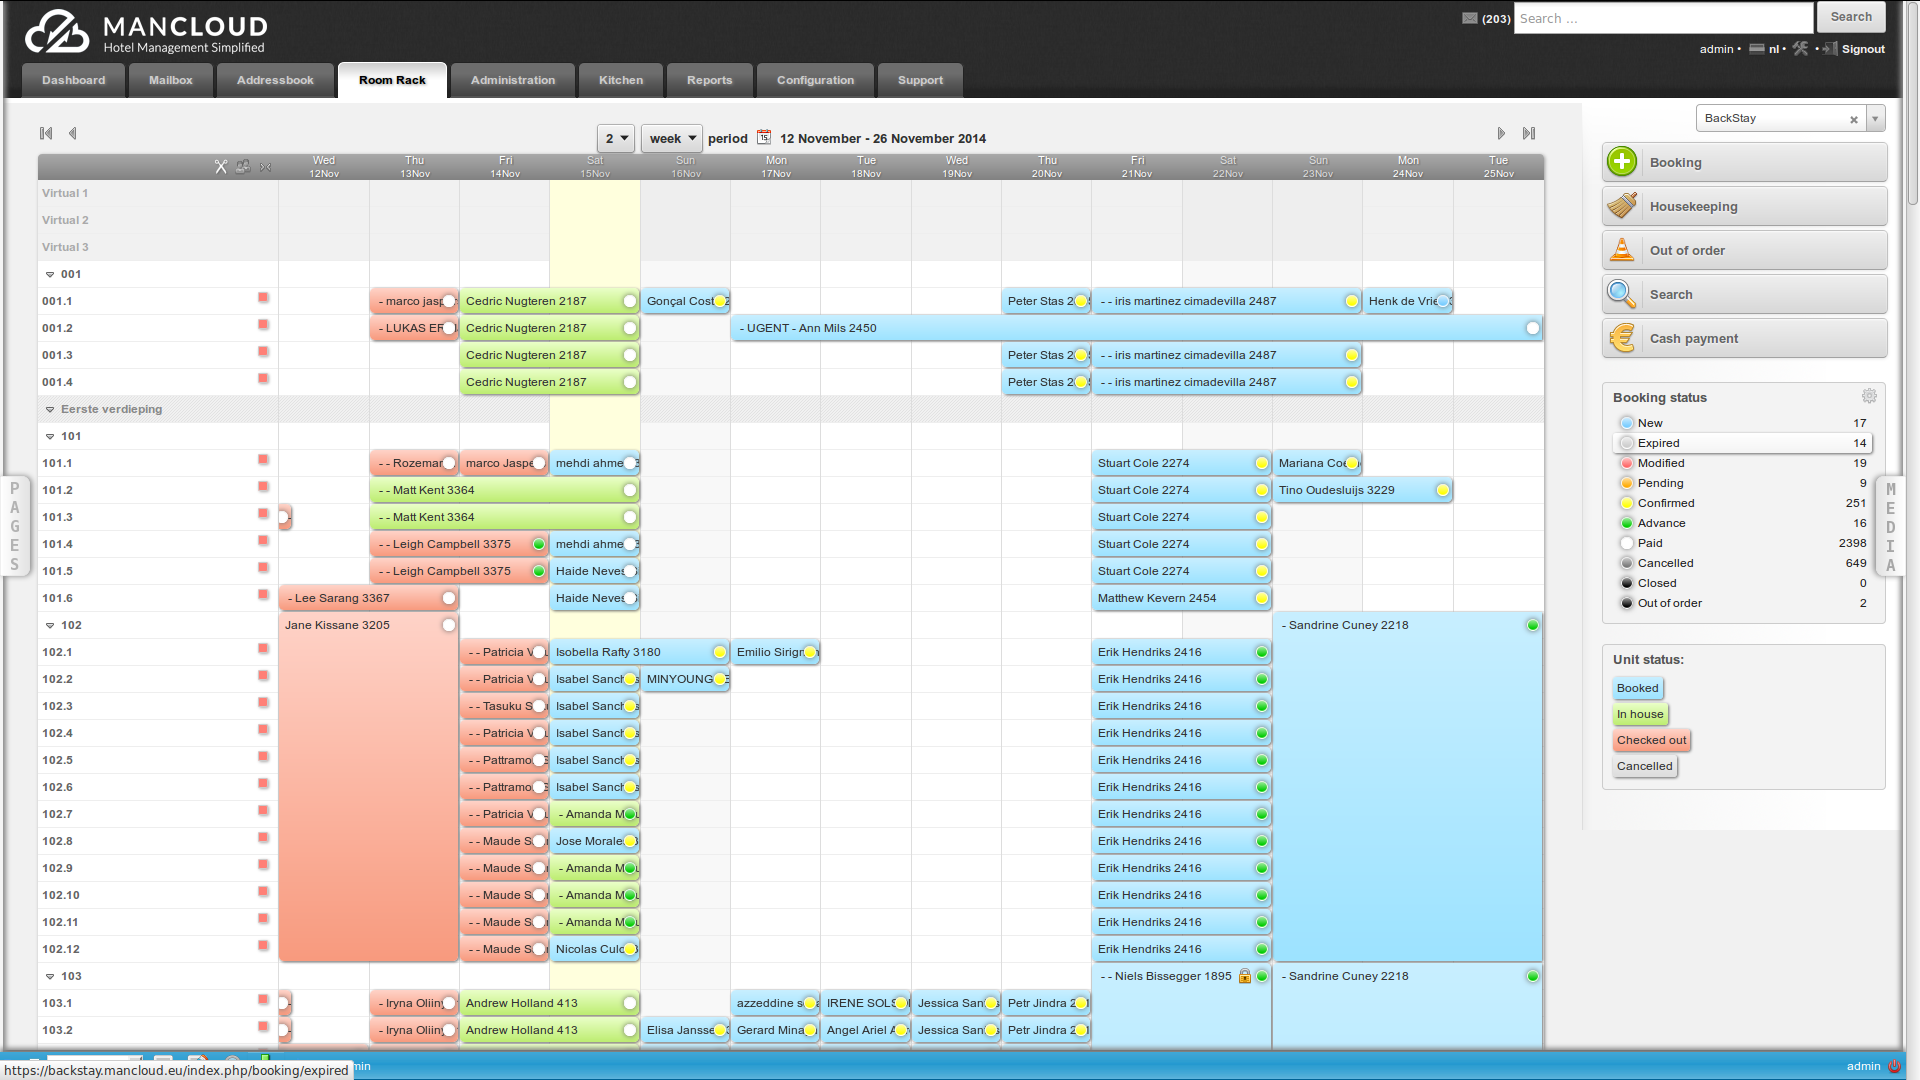1920x1080 pixels.
Task: Open the calendar icon next to period
Action: click(x=764, y=136)
